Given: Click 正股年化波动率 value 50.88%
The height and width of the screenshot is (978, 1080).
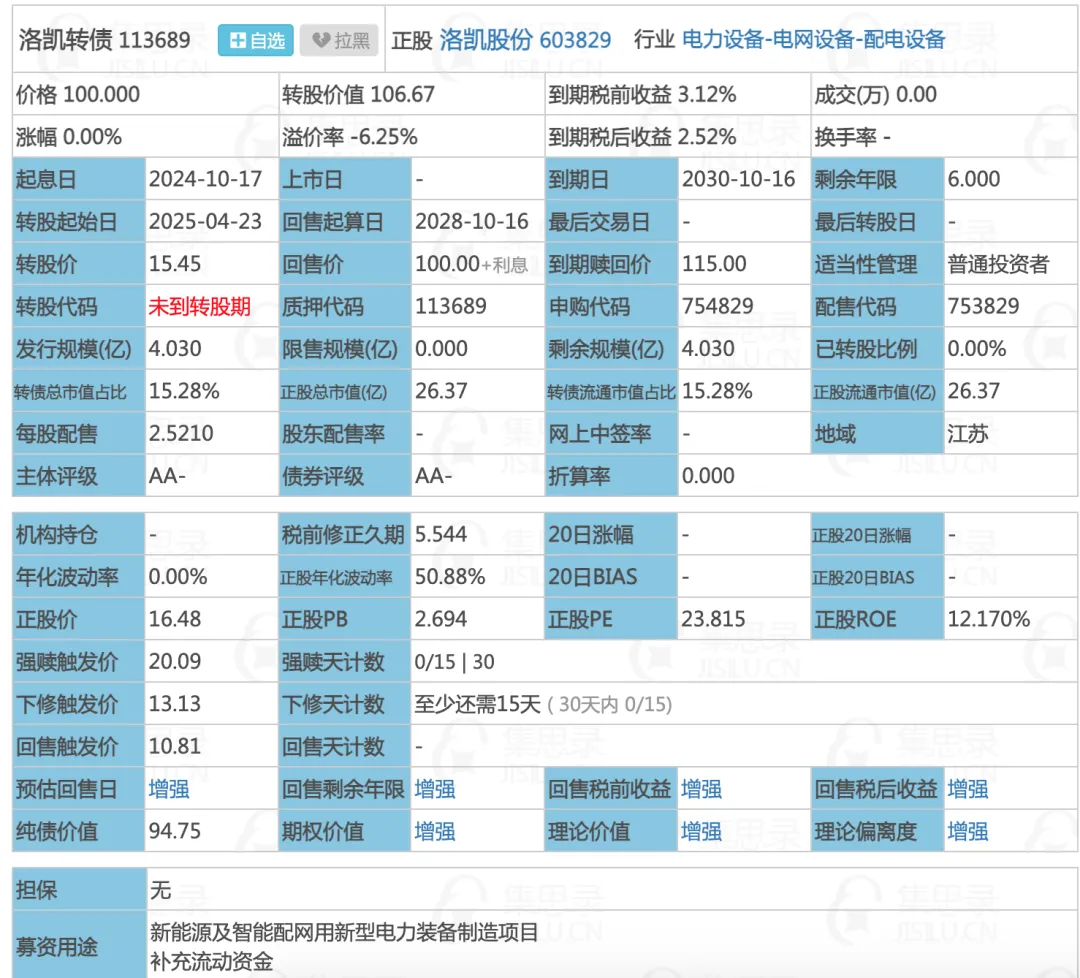Looking at the screenshot, I should click(x=450, y=577).
